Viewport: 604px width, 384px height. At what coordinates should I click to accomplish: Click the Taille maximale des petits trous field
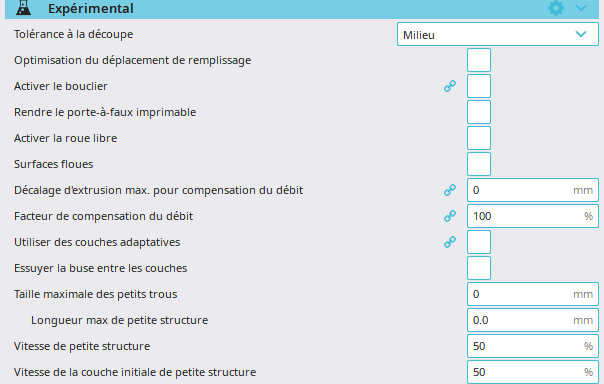(533, 294)
